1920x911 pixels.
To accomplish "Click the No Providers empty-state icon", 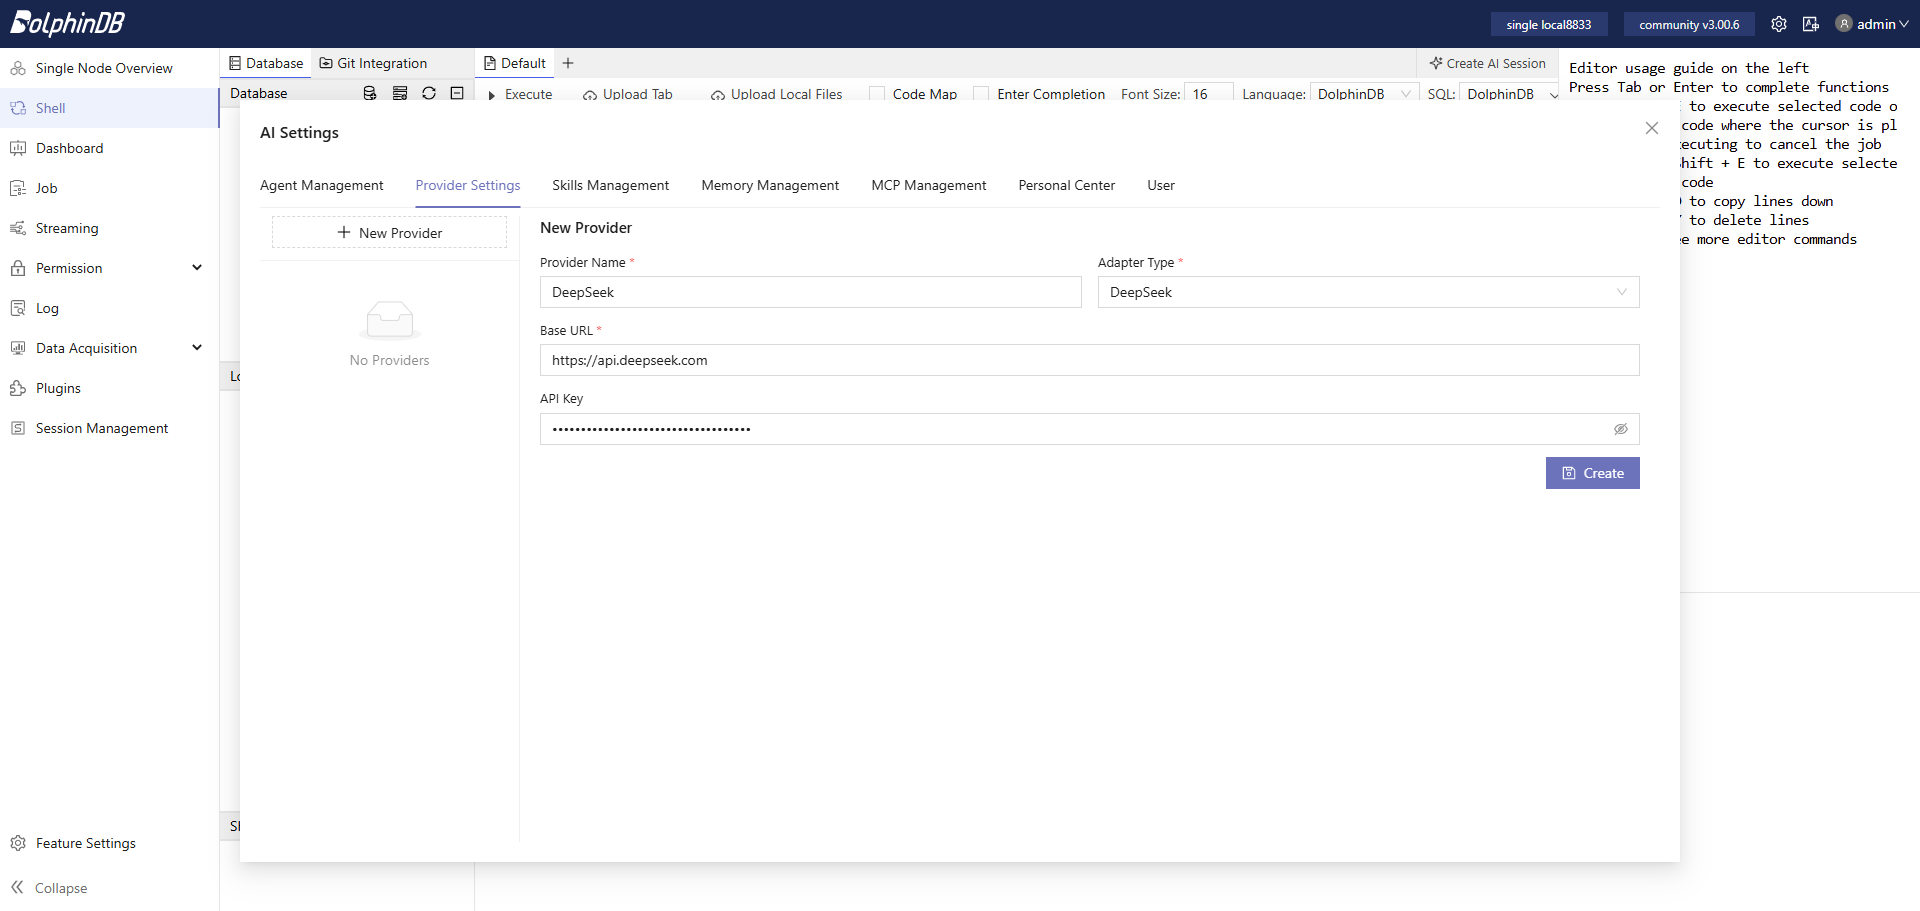I will (390, 320).
